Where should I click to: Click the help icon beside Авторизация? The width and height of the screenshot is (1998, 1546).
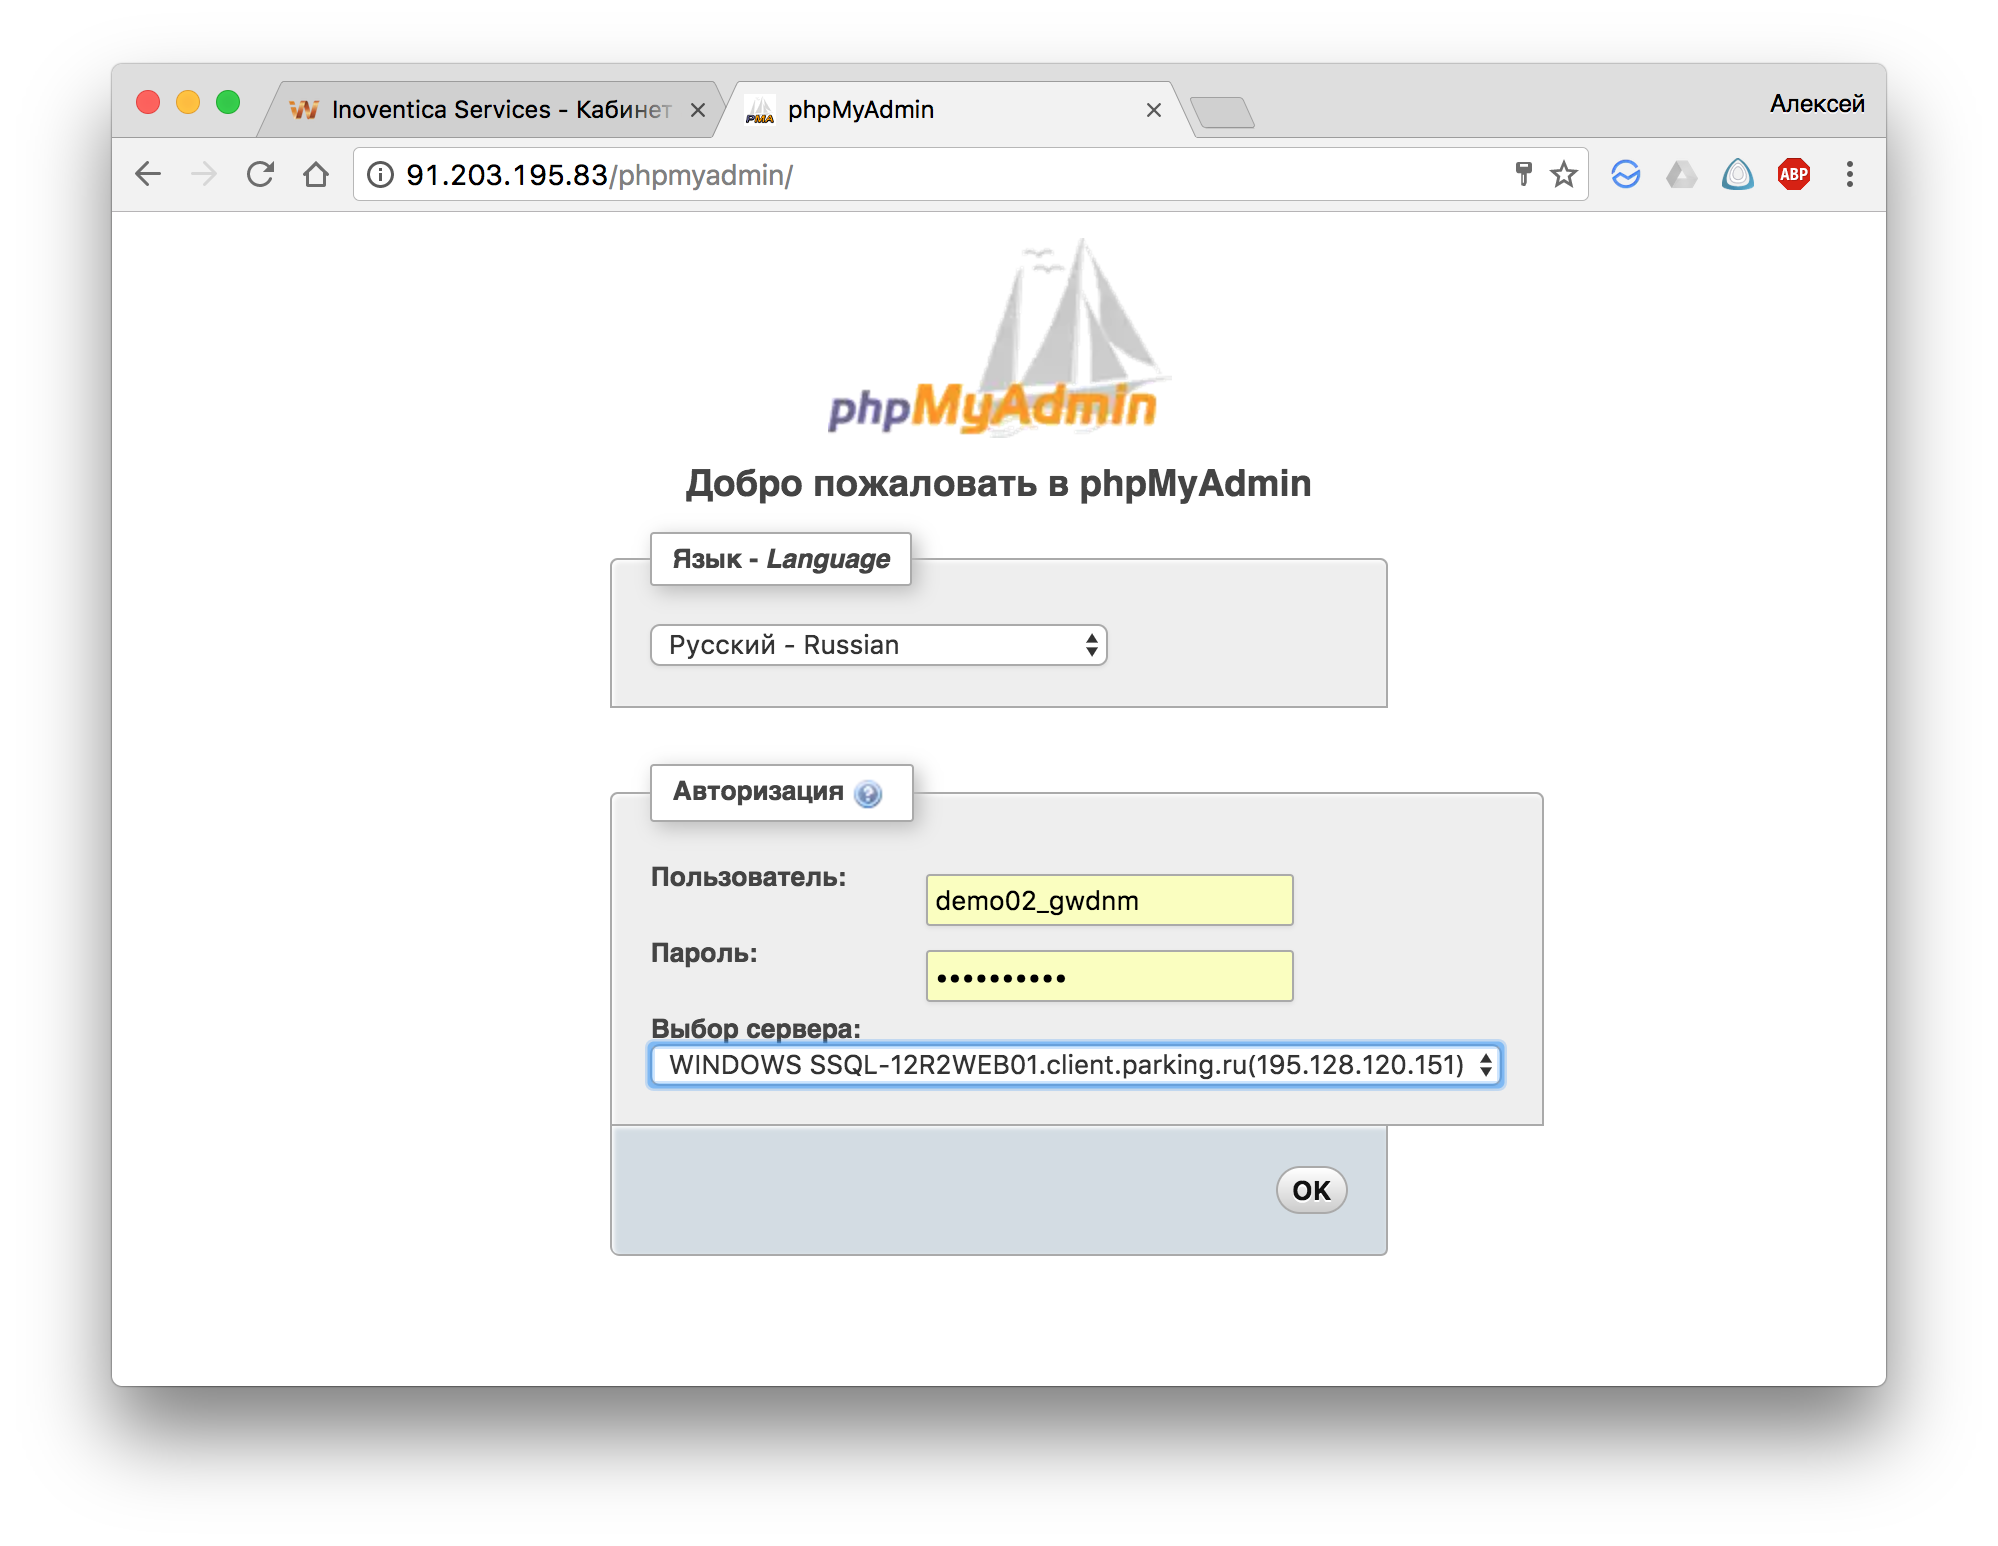pyautogui.click(x=868, y=794)
